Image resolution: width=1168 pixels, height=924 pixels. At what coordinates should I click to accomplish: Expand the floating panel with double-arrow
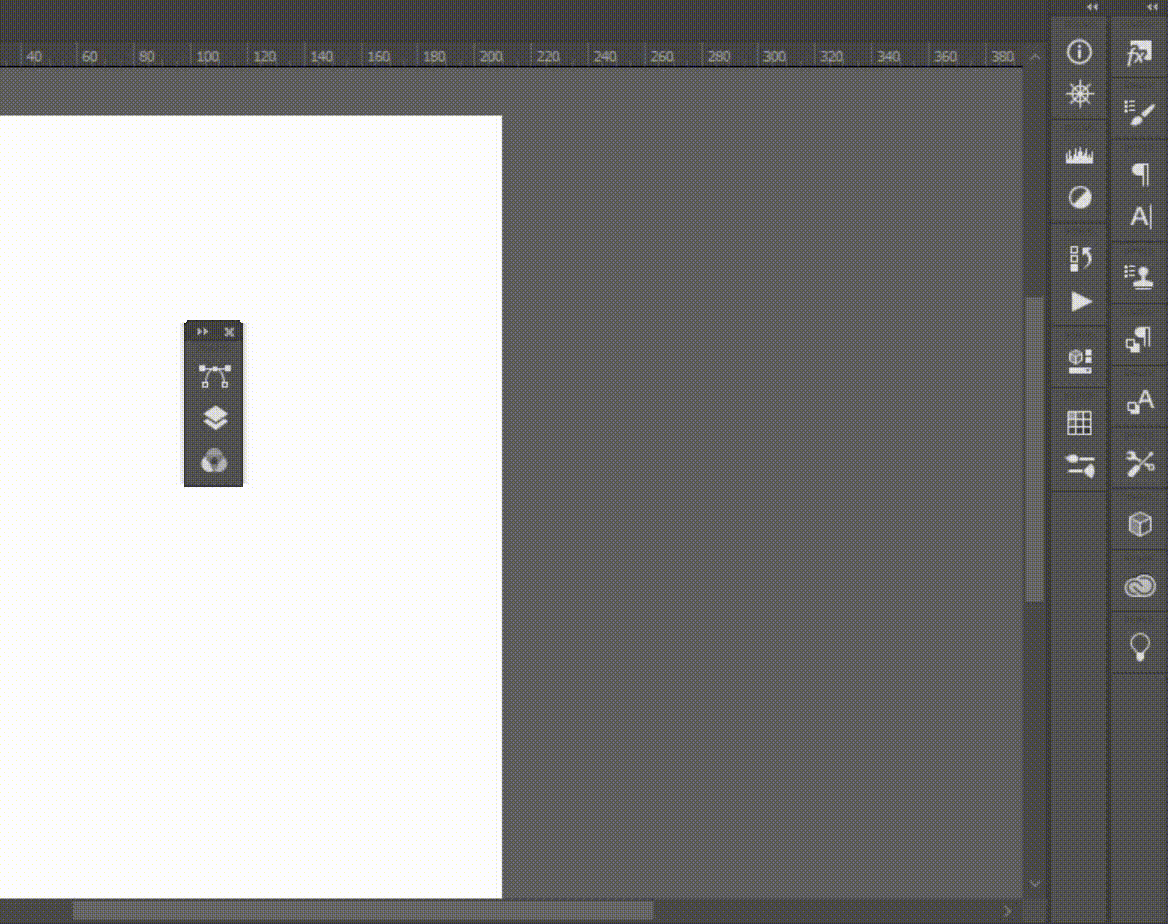(x=202, y=332)
